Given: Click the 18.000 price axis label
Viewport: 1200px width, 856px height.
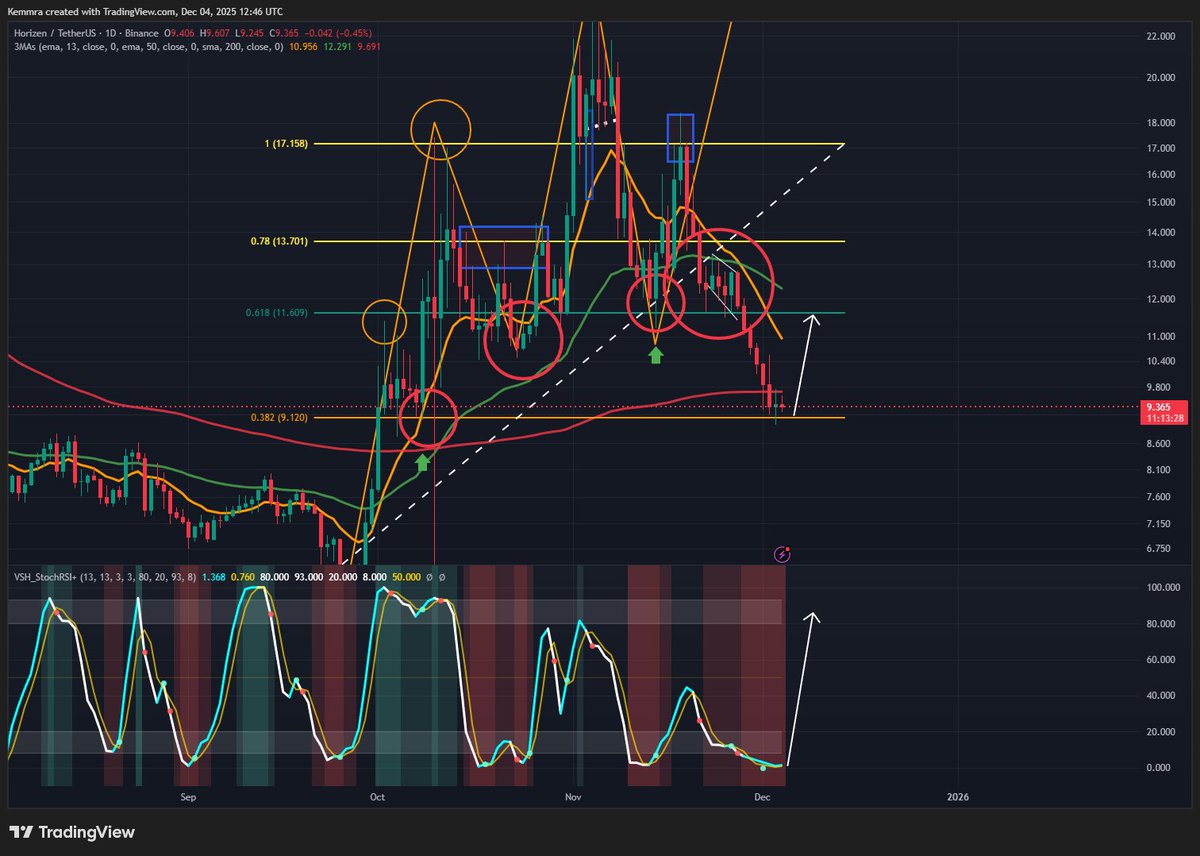Looking at the screenshot, I should (1162, 123).
